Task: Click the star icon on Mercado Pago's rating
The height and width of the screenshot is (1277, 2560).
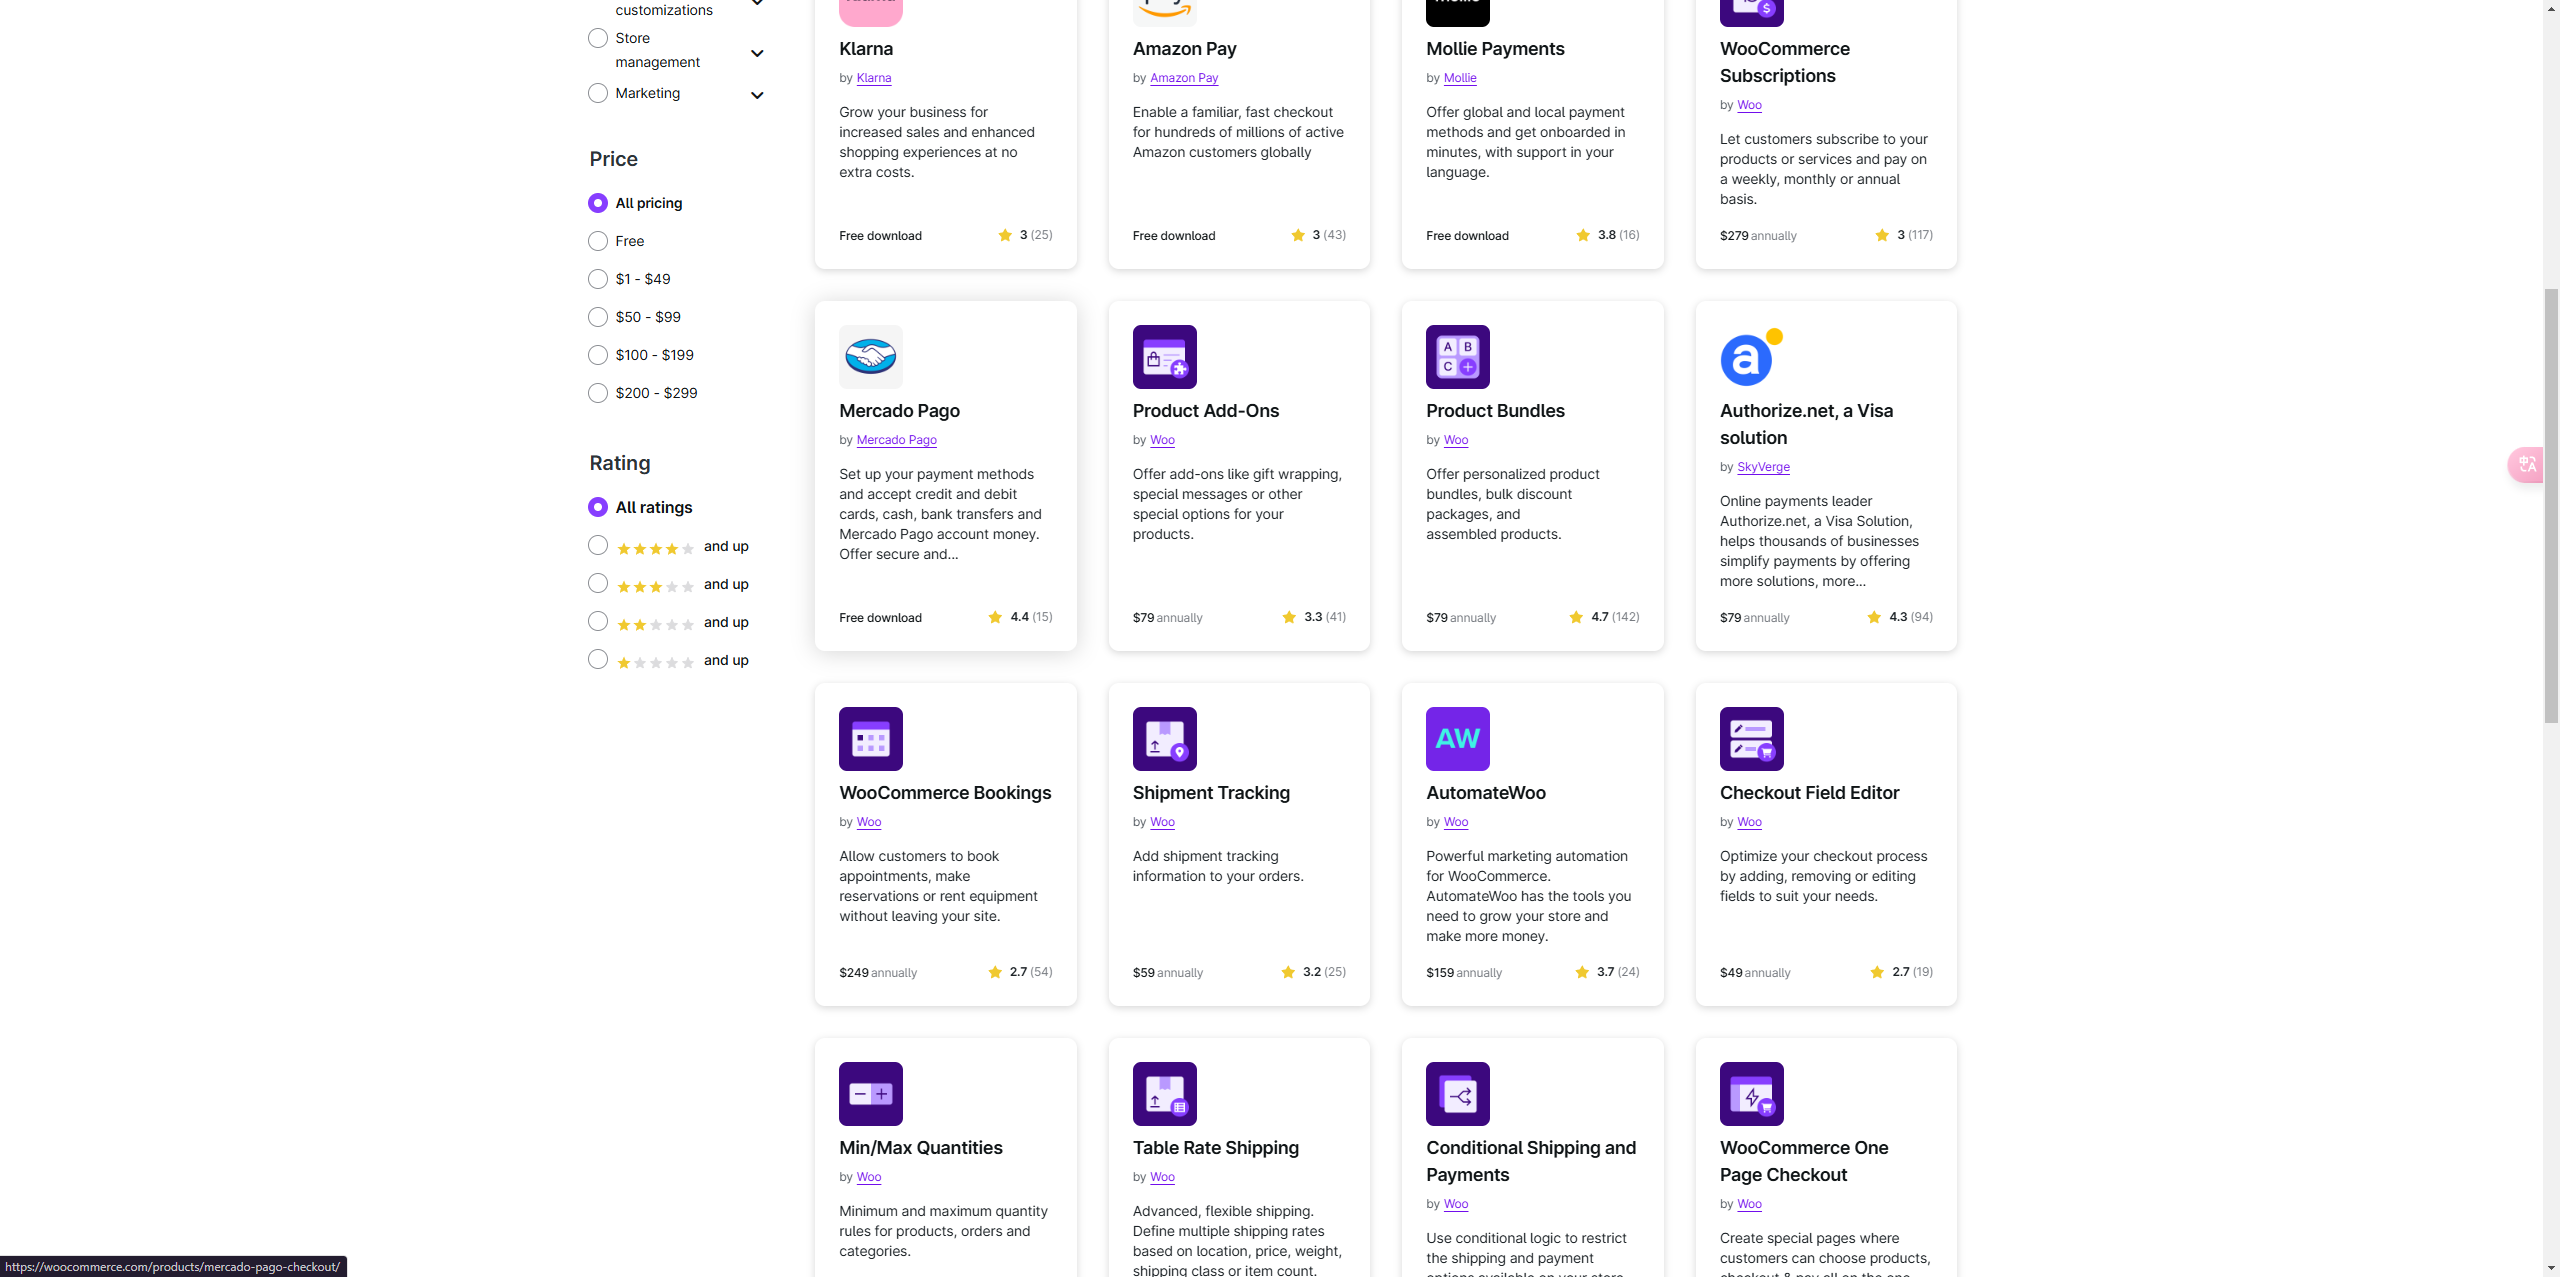Action: pos(995,617)
